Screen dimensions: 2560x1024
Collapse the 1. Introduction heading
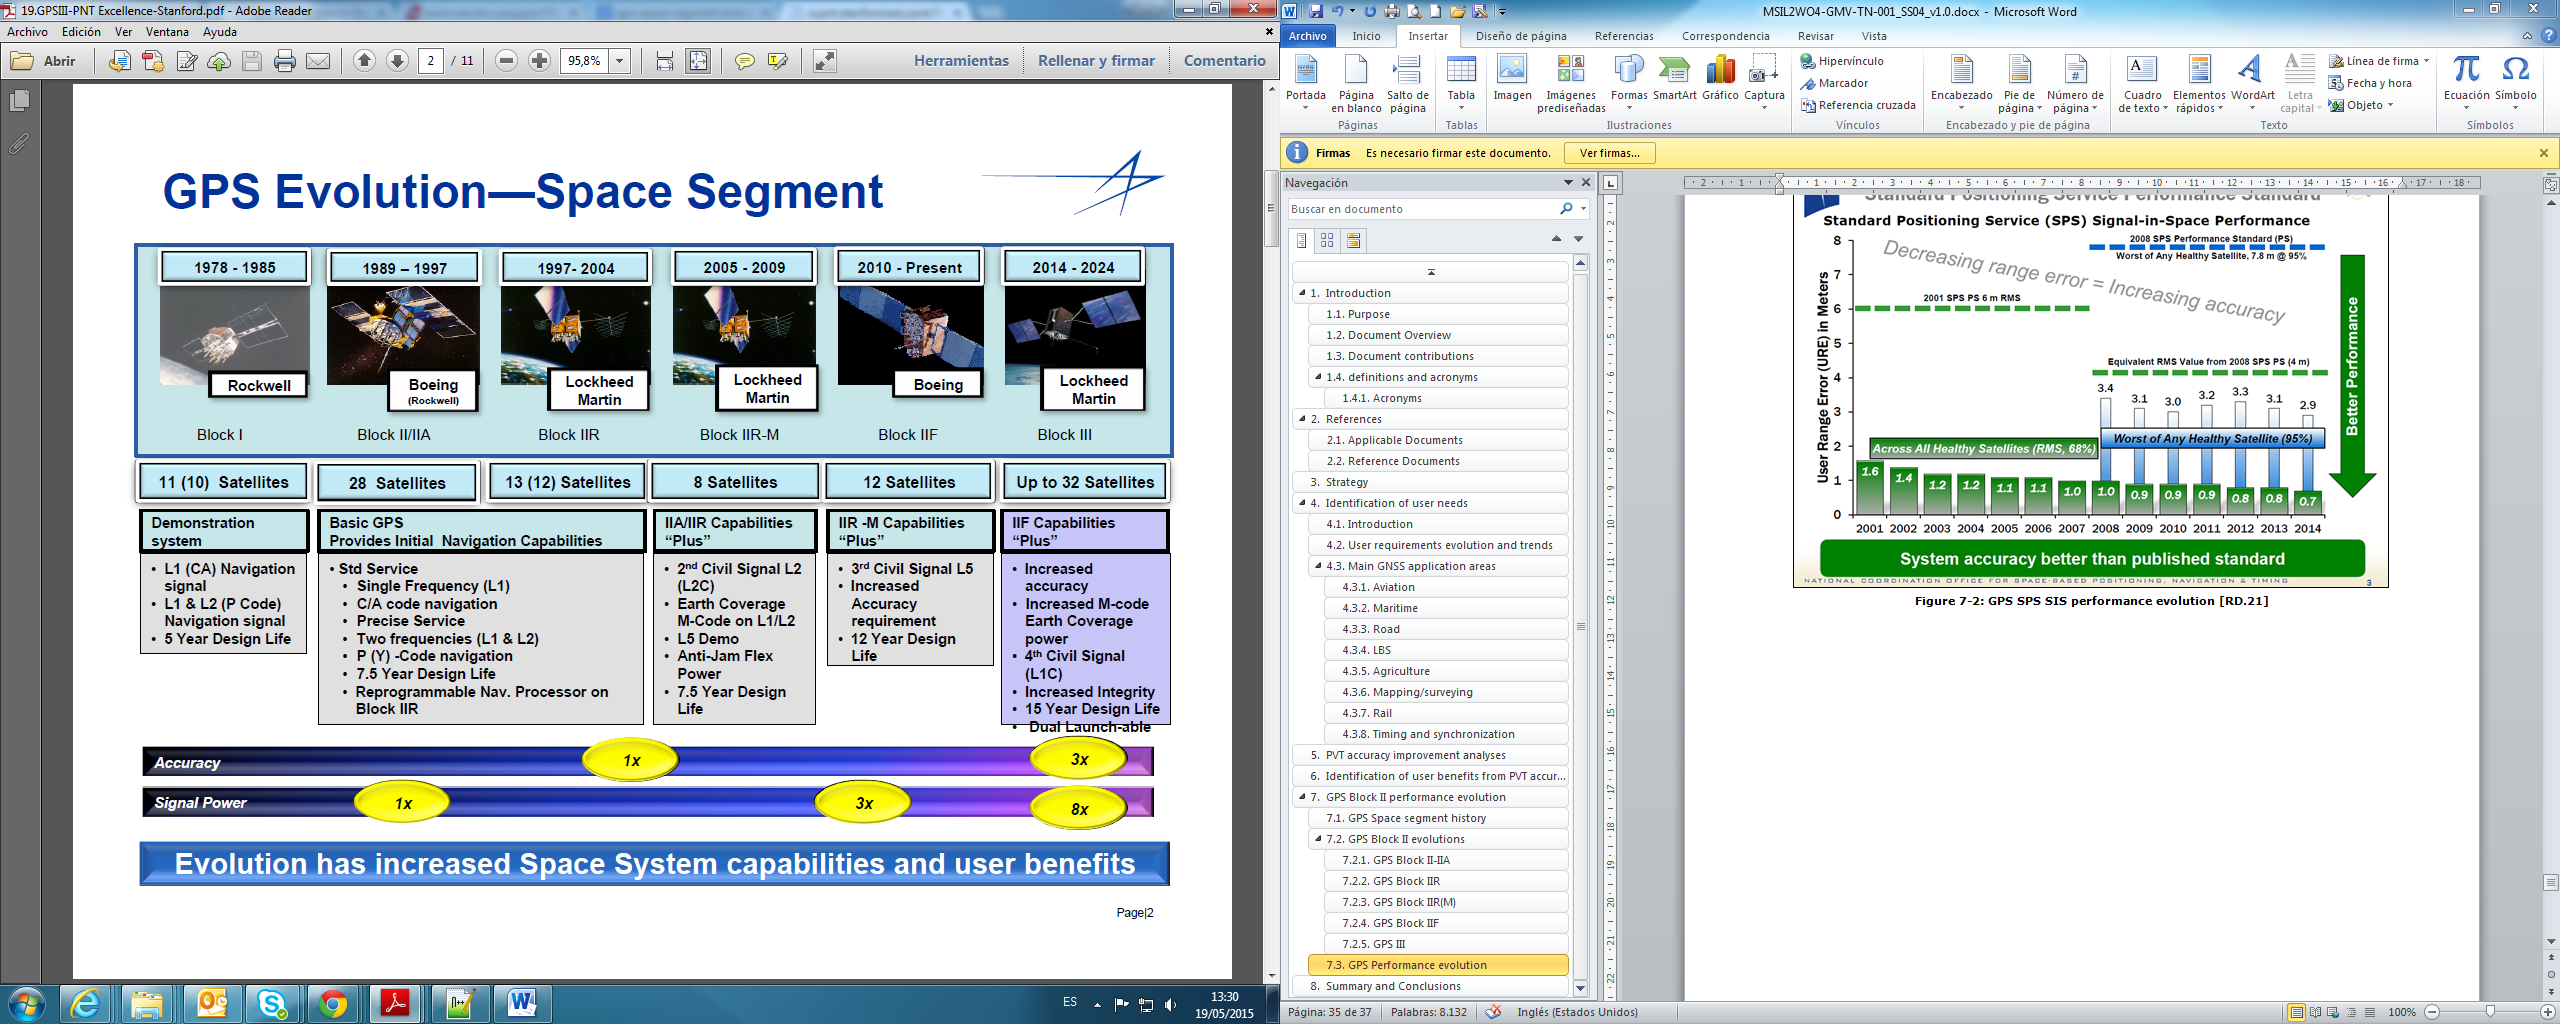(1302, 293)
